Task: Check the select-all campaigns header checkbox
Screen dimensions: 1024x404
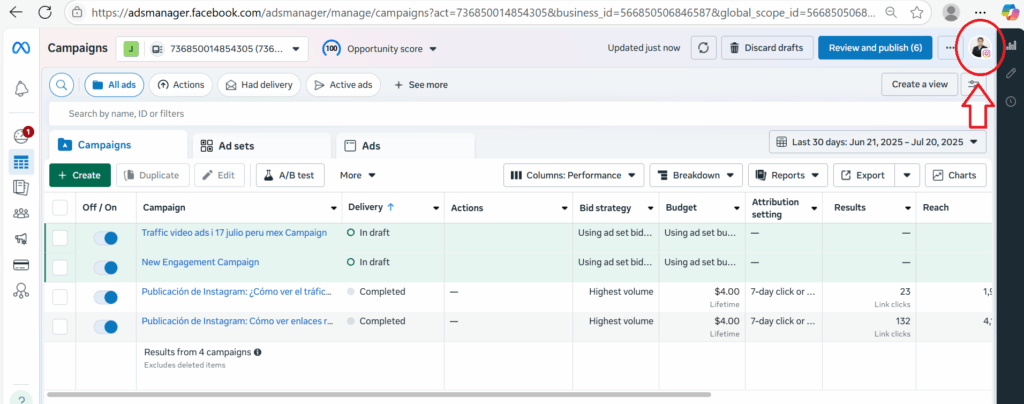Action: pos(60,207)
